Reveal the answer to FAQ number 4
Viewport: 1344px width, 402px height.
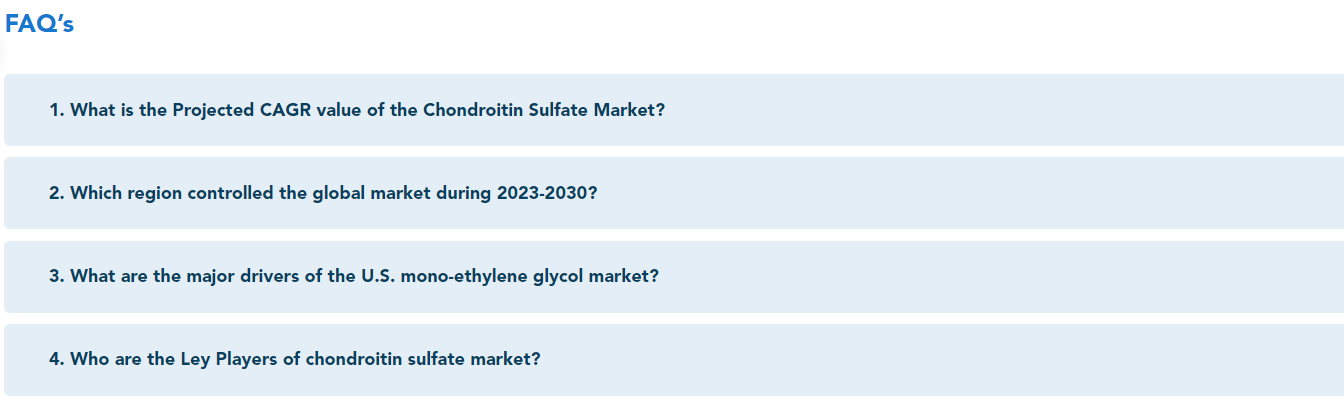(674, 359)
